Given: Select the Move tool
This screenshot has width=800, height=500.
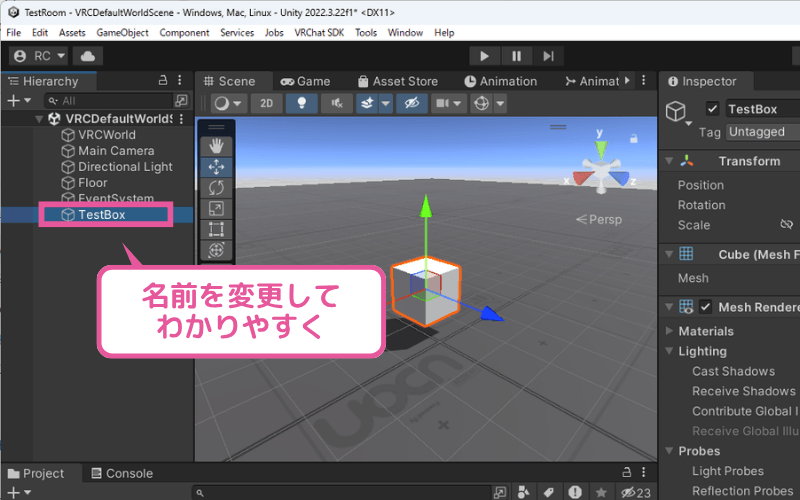Looking at the screenshot, I should pos(216,167).
